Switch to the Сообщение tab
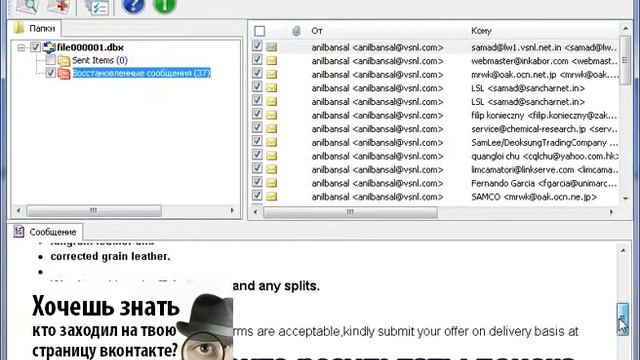Screen dimensions: 640x360 point(45,232)
